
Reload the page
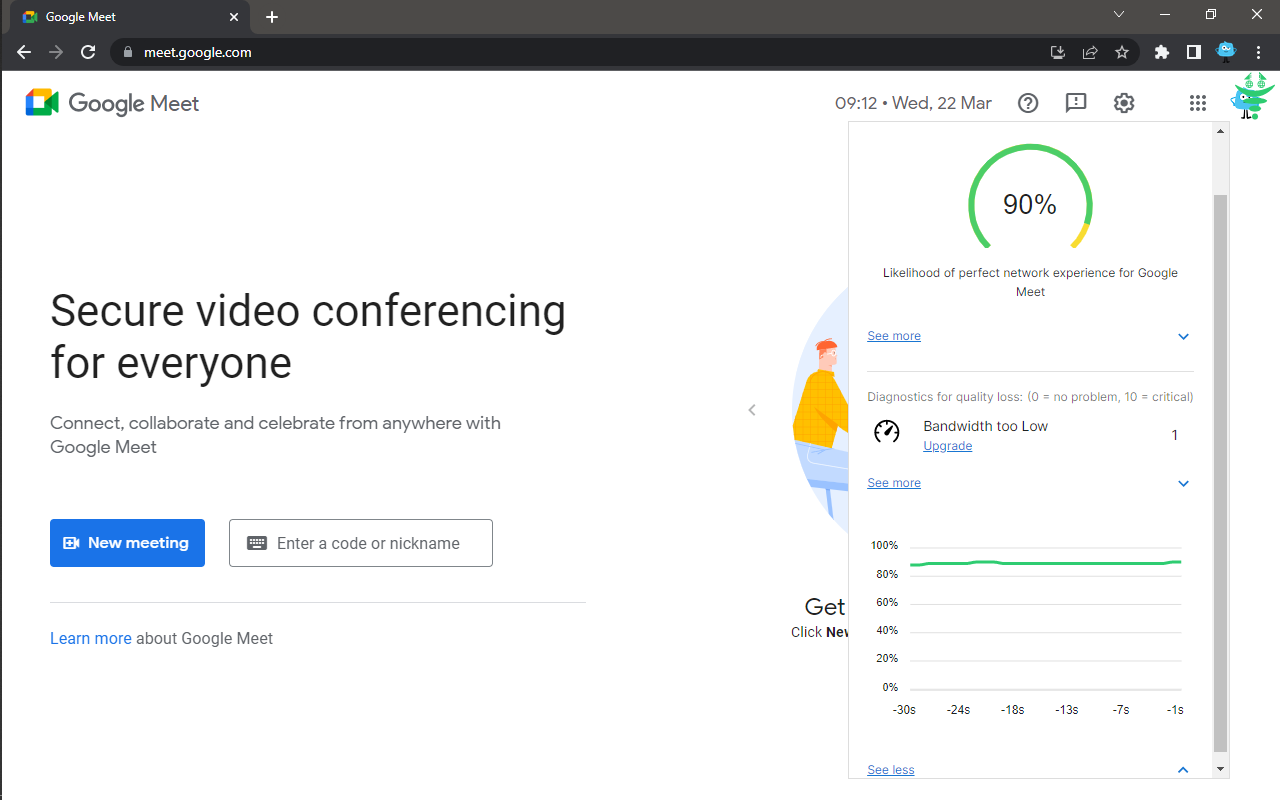88,52
